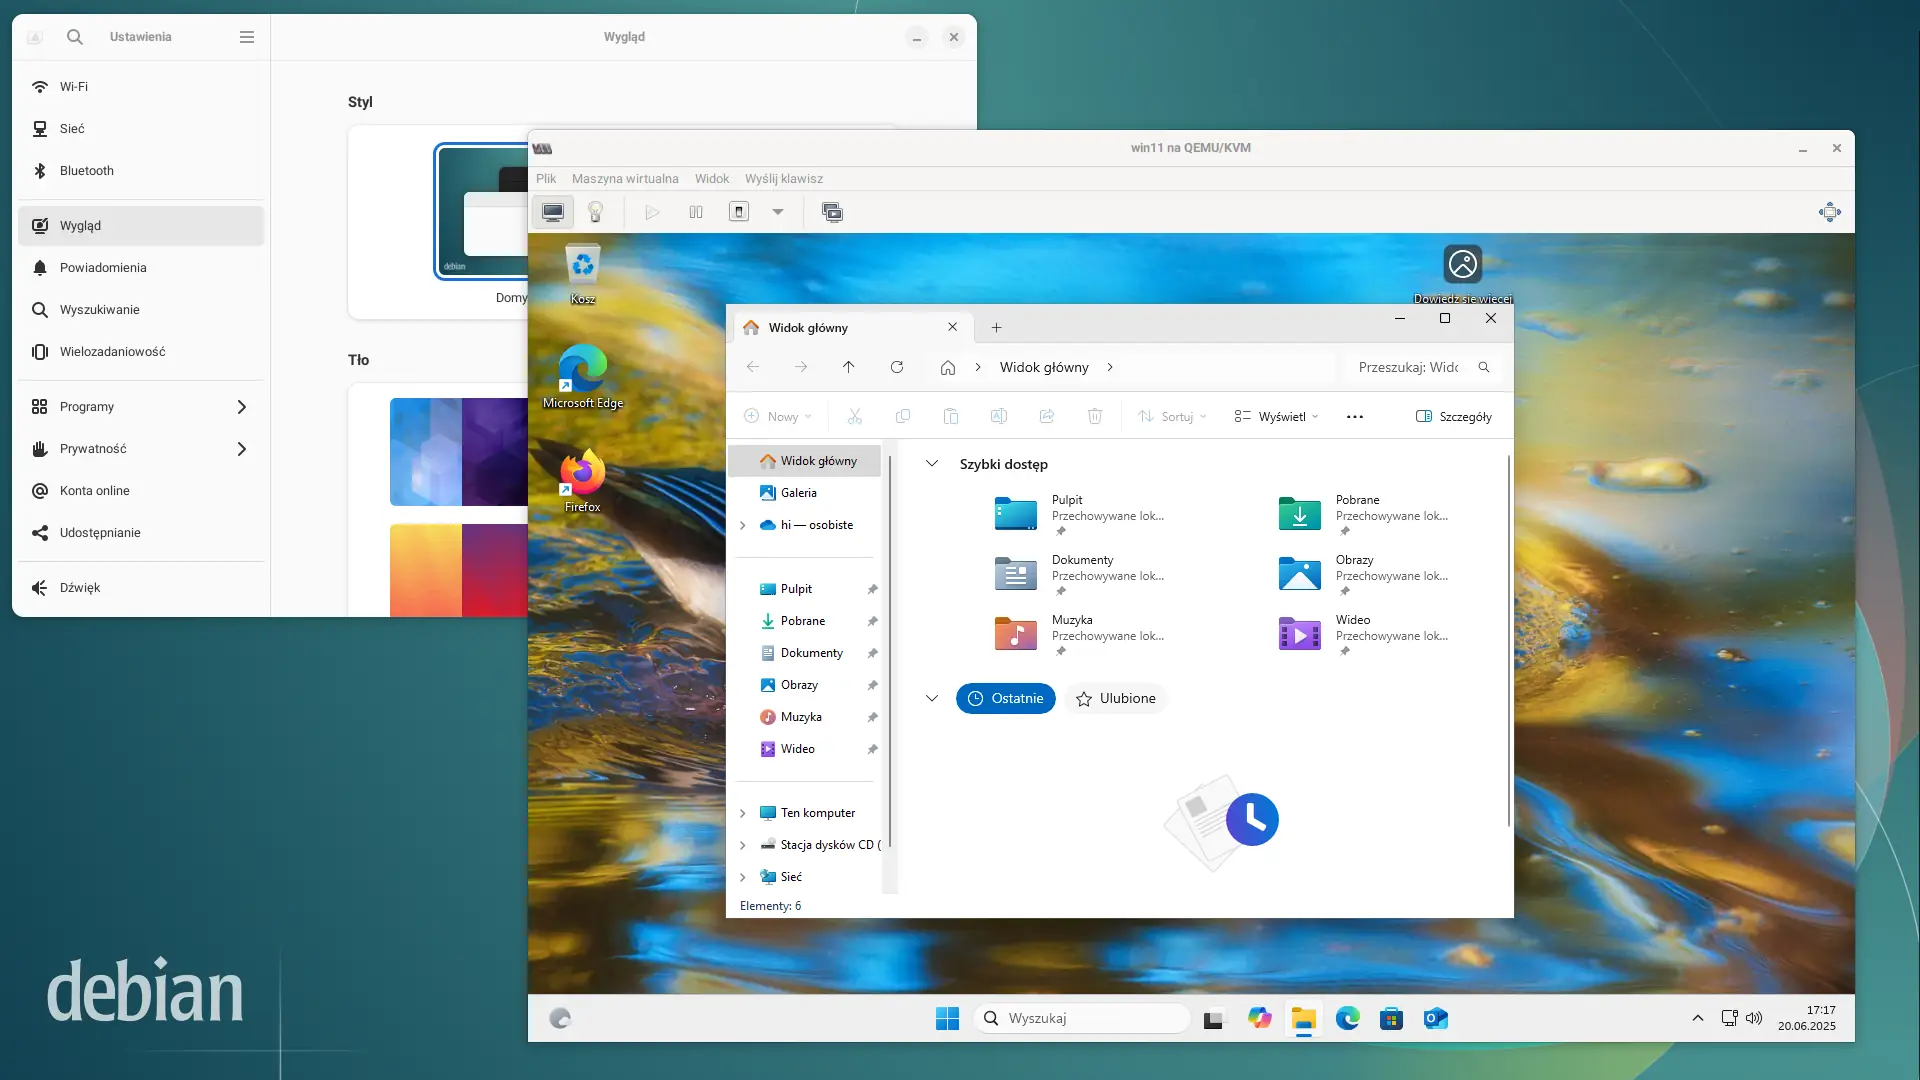
Task: Switch to the Ulubione tab
Action: (x=1116, y=699)
